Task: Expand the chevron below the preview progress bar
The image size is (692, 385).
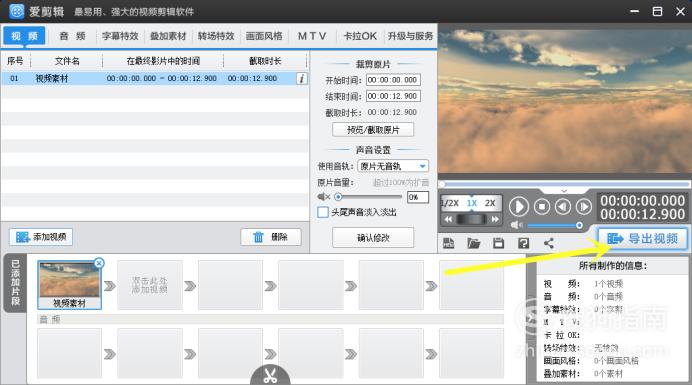Action: [x=564, y=191]
